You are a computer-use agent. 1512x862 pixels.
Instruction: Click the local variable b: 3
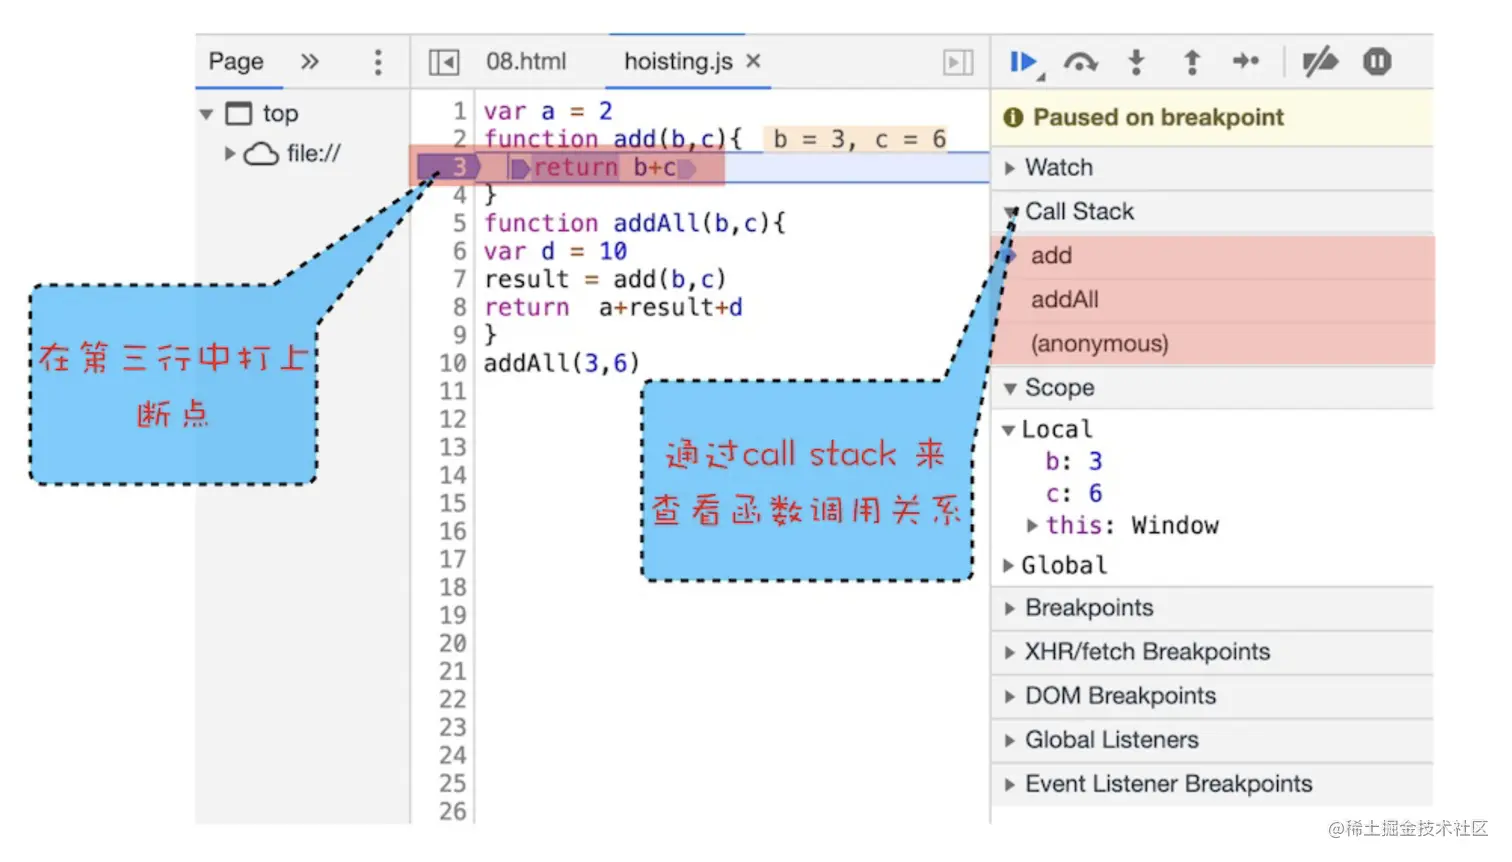point(1073,462)
